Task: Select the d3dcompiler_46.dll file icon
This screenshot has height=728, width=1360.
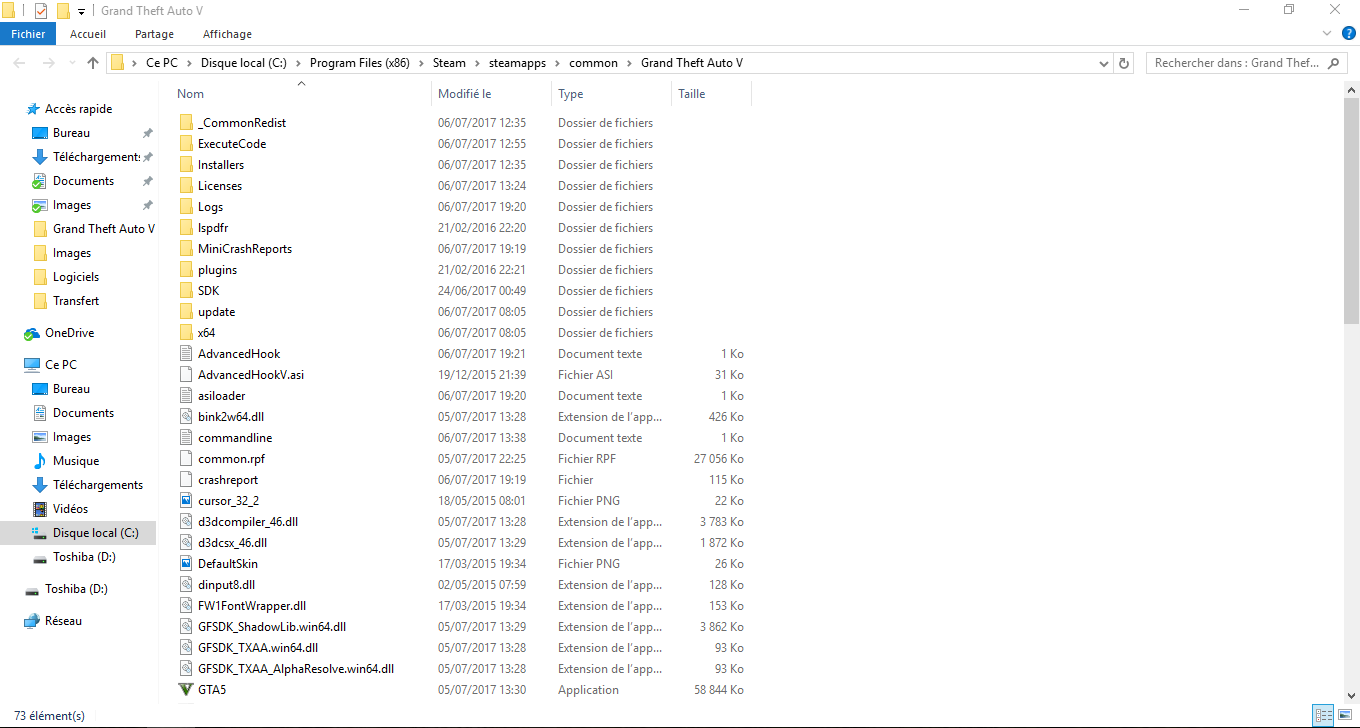Action: coord(185,522)
